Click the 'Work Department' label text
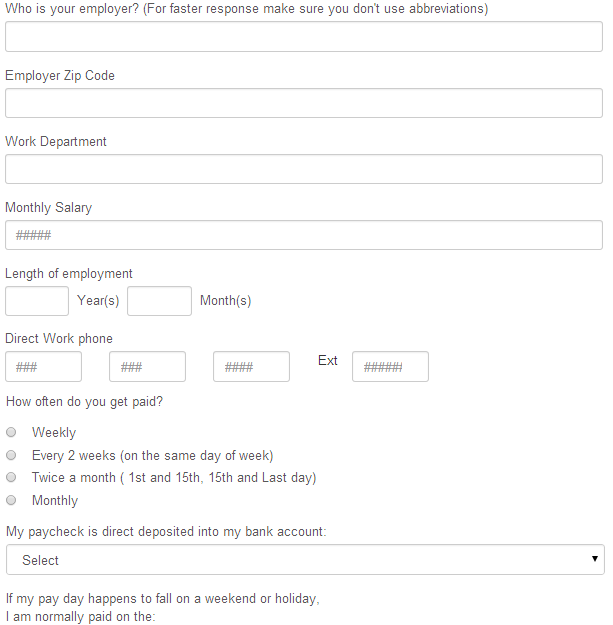 pyautogui.click(x=56, y=142)
